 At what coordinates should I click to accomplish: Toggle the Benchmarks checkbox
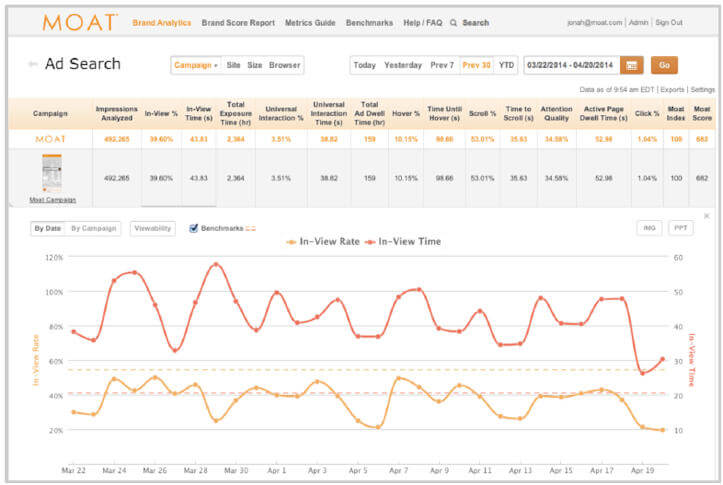tap(194, 228)
